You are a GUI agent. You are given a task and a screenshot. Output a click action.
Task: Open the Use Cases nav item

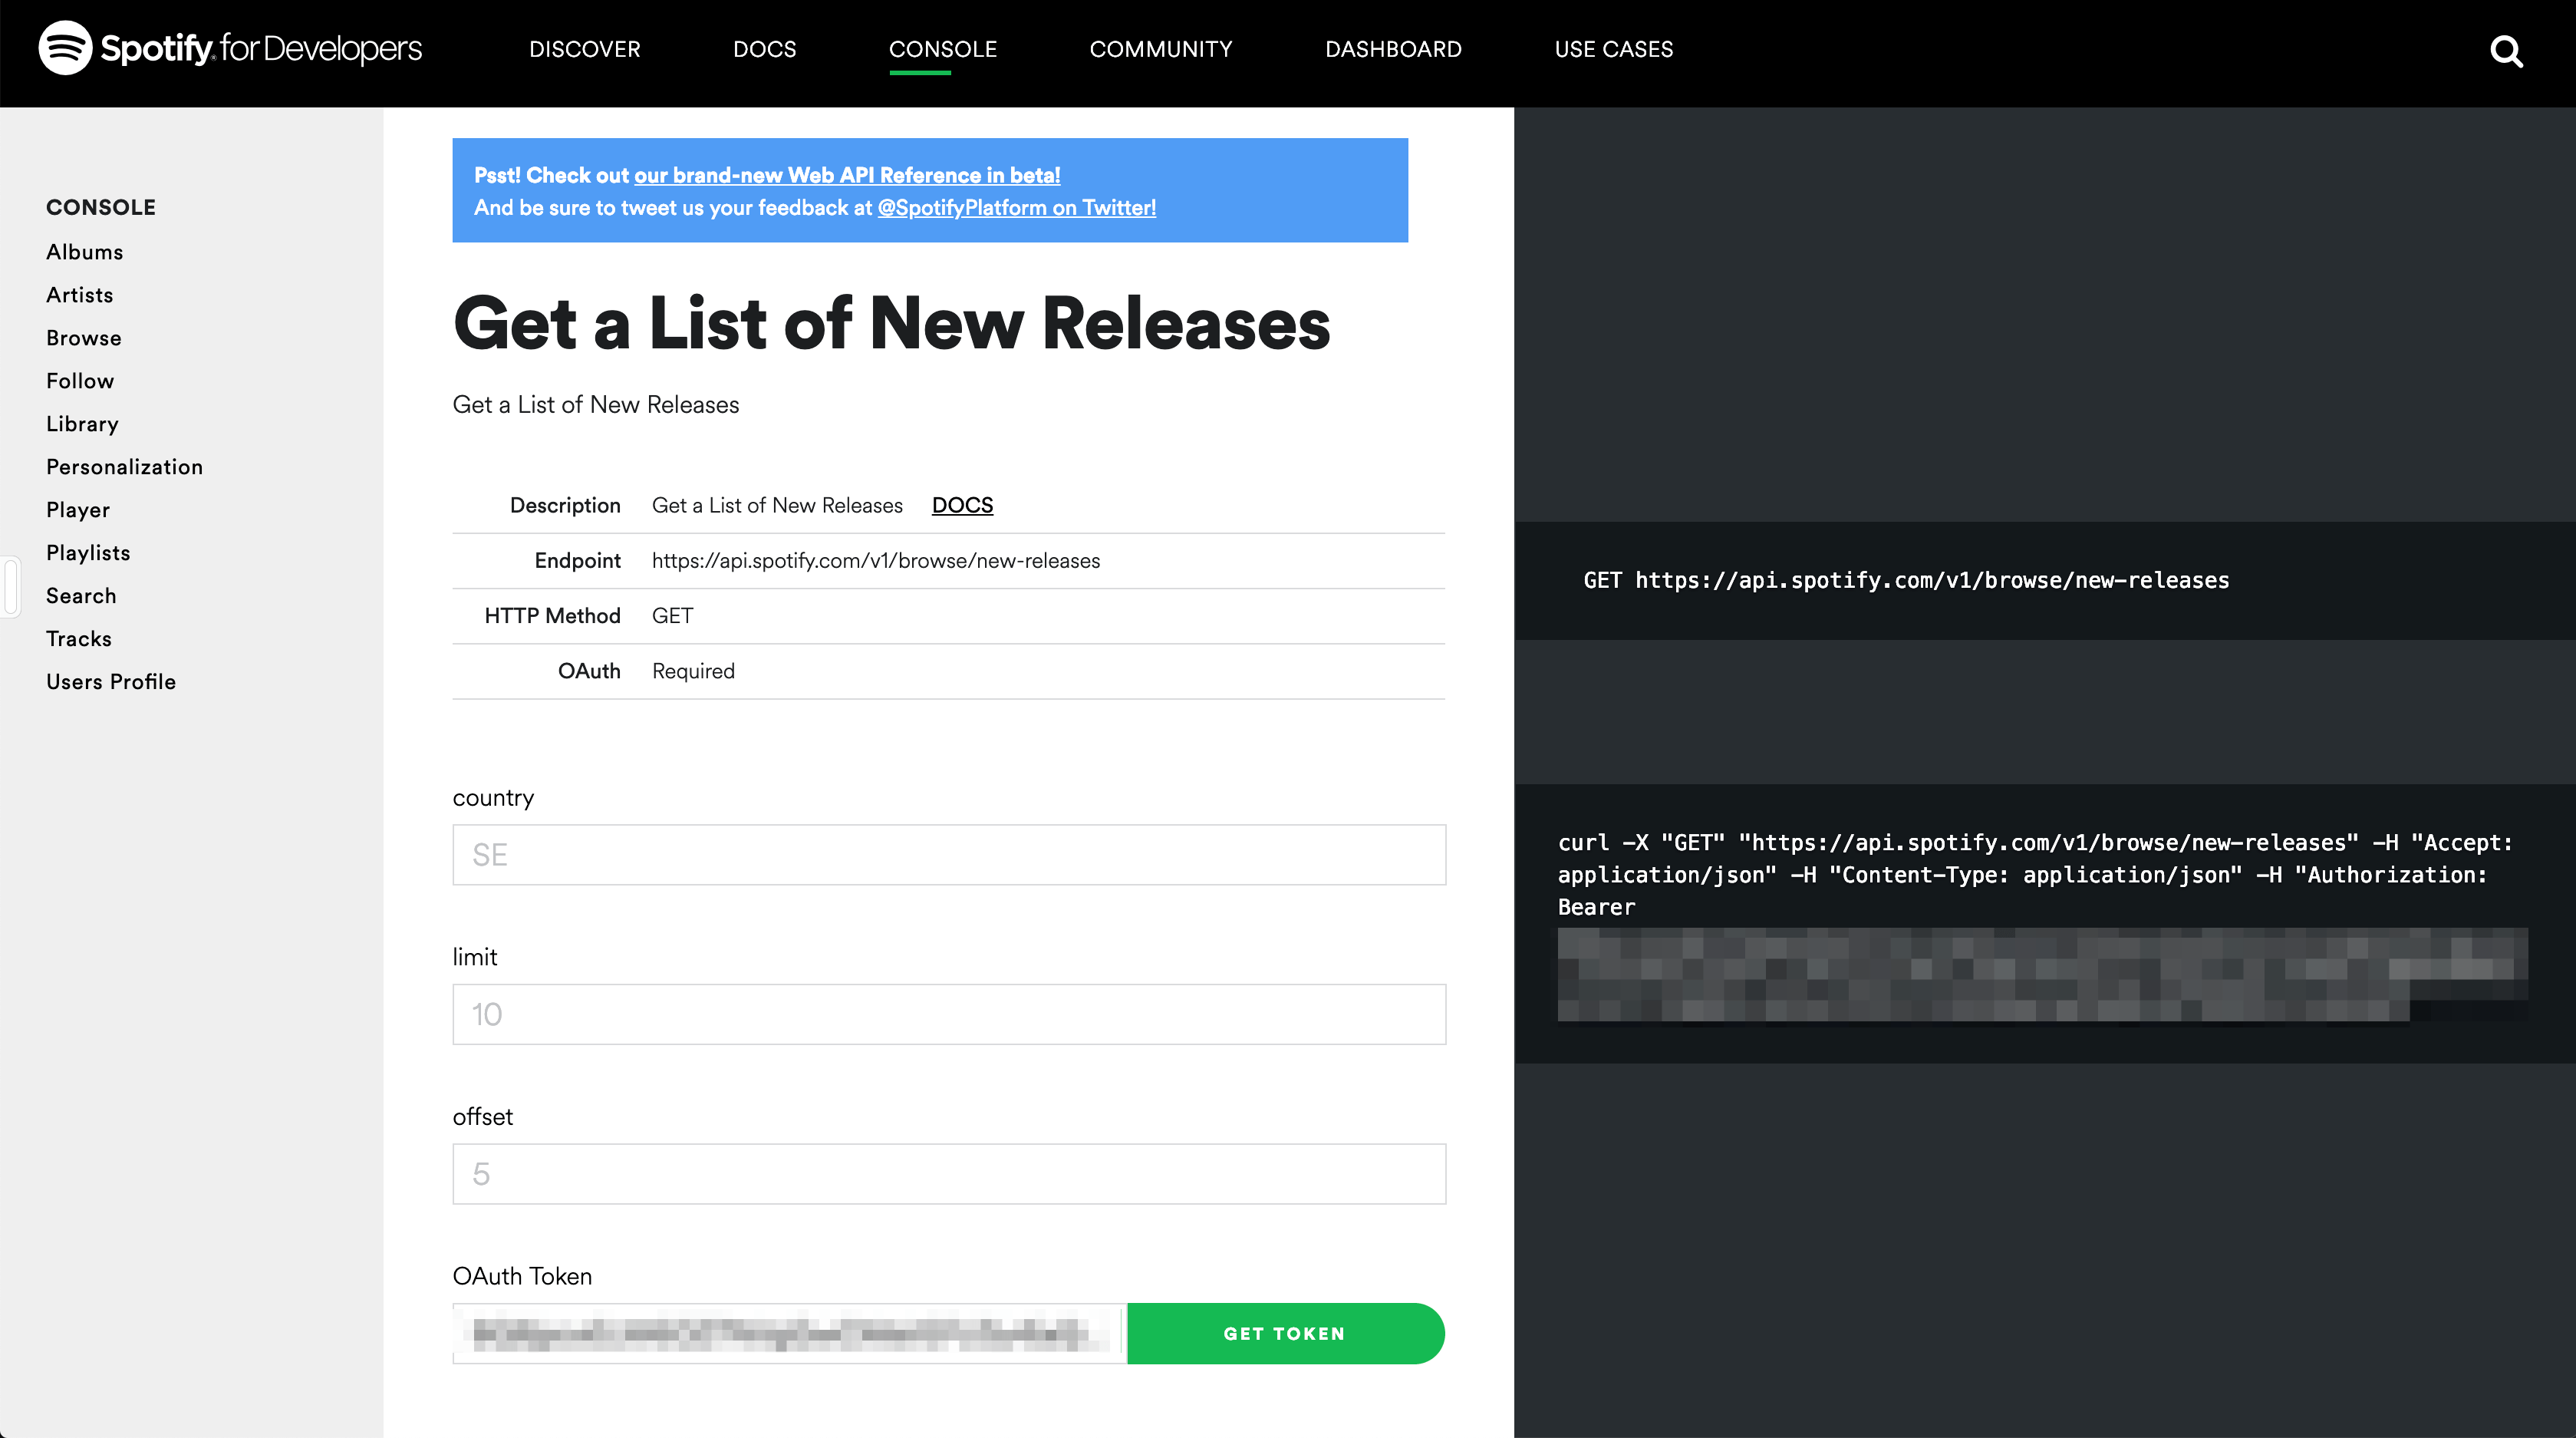[x=1613, y=49]
